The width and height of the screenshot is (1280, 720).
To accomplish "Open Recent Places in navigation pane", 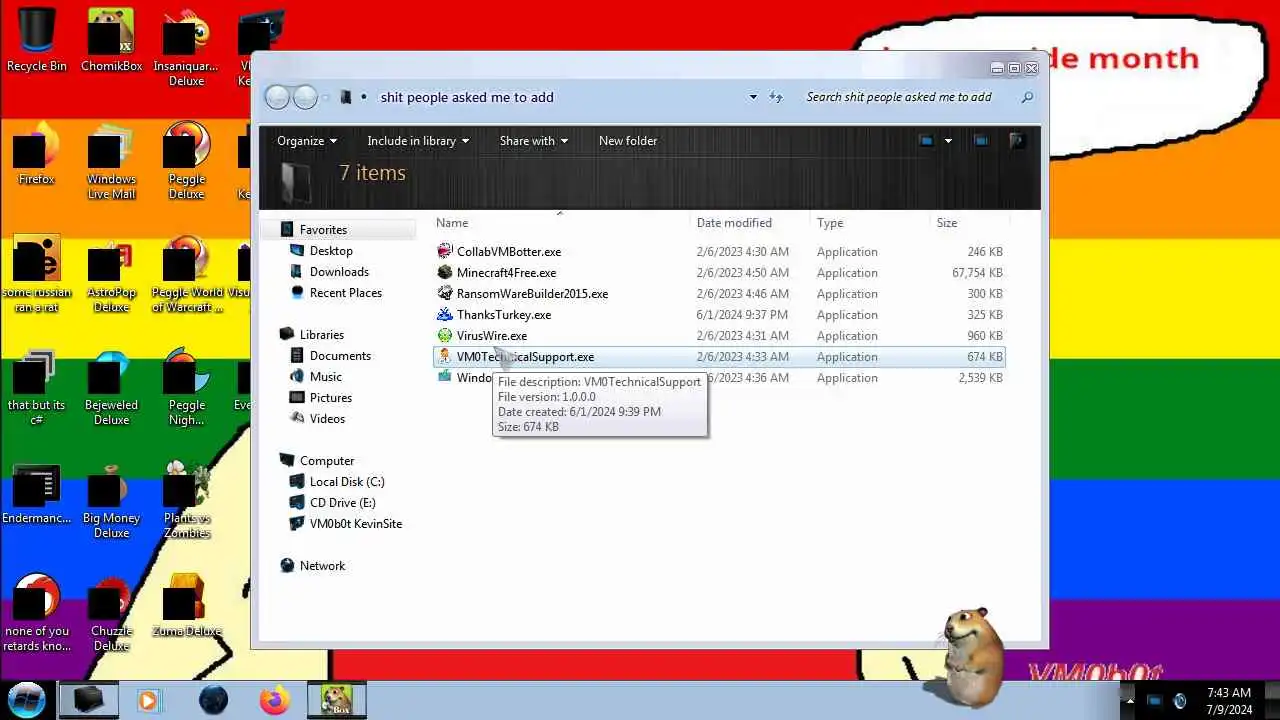I will [x=346, y=293].
